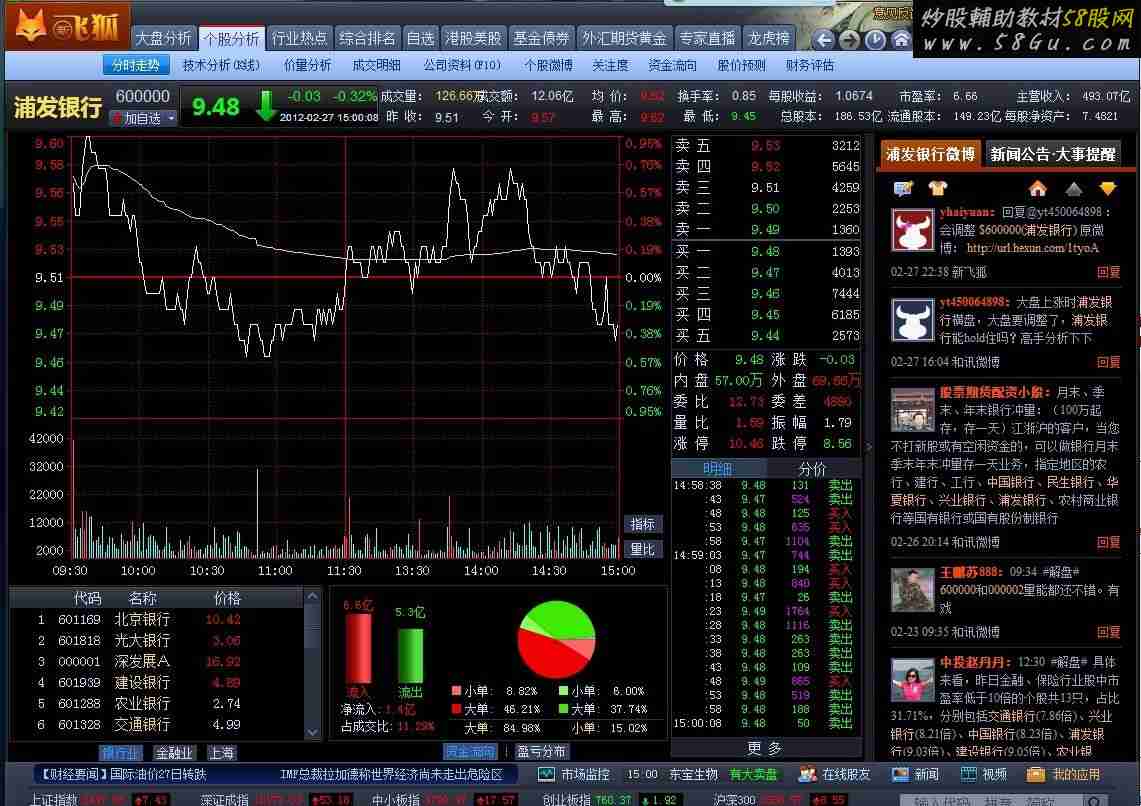This screenshot has height=806, width=1141.
Task: Switch to 新闻公告·大事提醒 tab
Action: tap(1052, 154)
